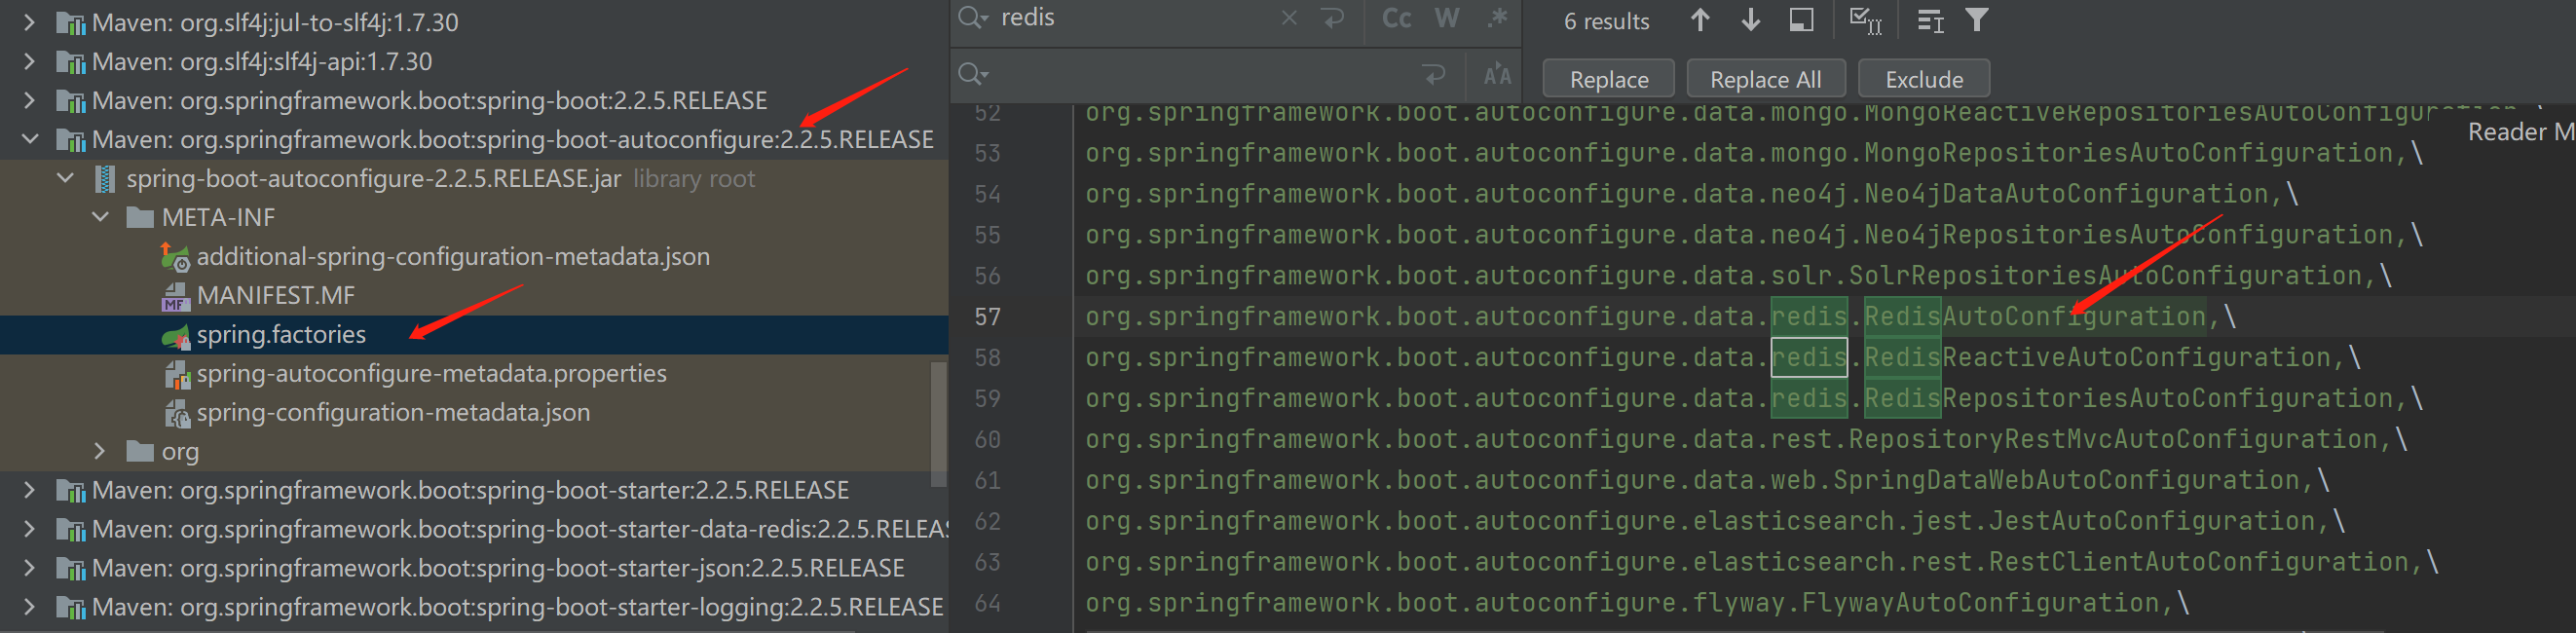The width and height of the screenshot is (2576, 633).
Task: Go to the previous search occurrence
Action: pos(1699,20)
